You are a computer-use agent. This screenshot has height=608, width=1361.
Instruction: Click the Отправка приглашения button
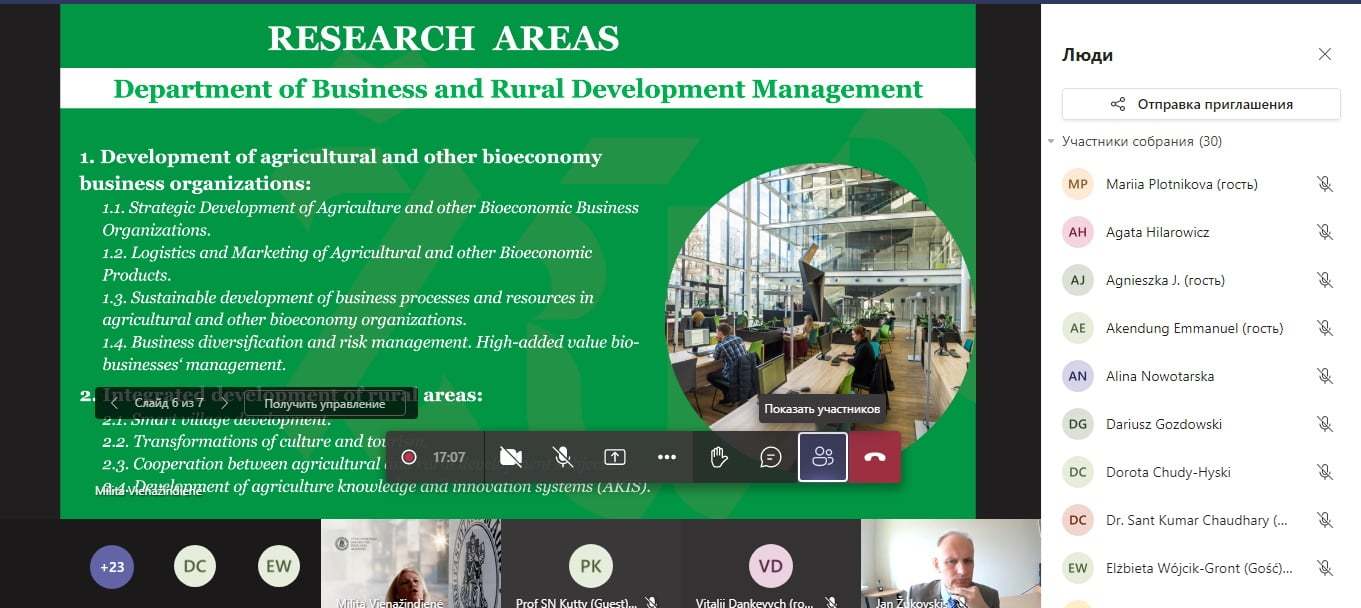(x=1201, y=104)
